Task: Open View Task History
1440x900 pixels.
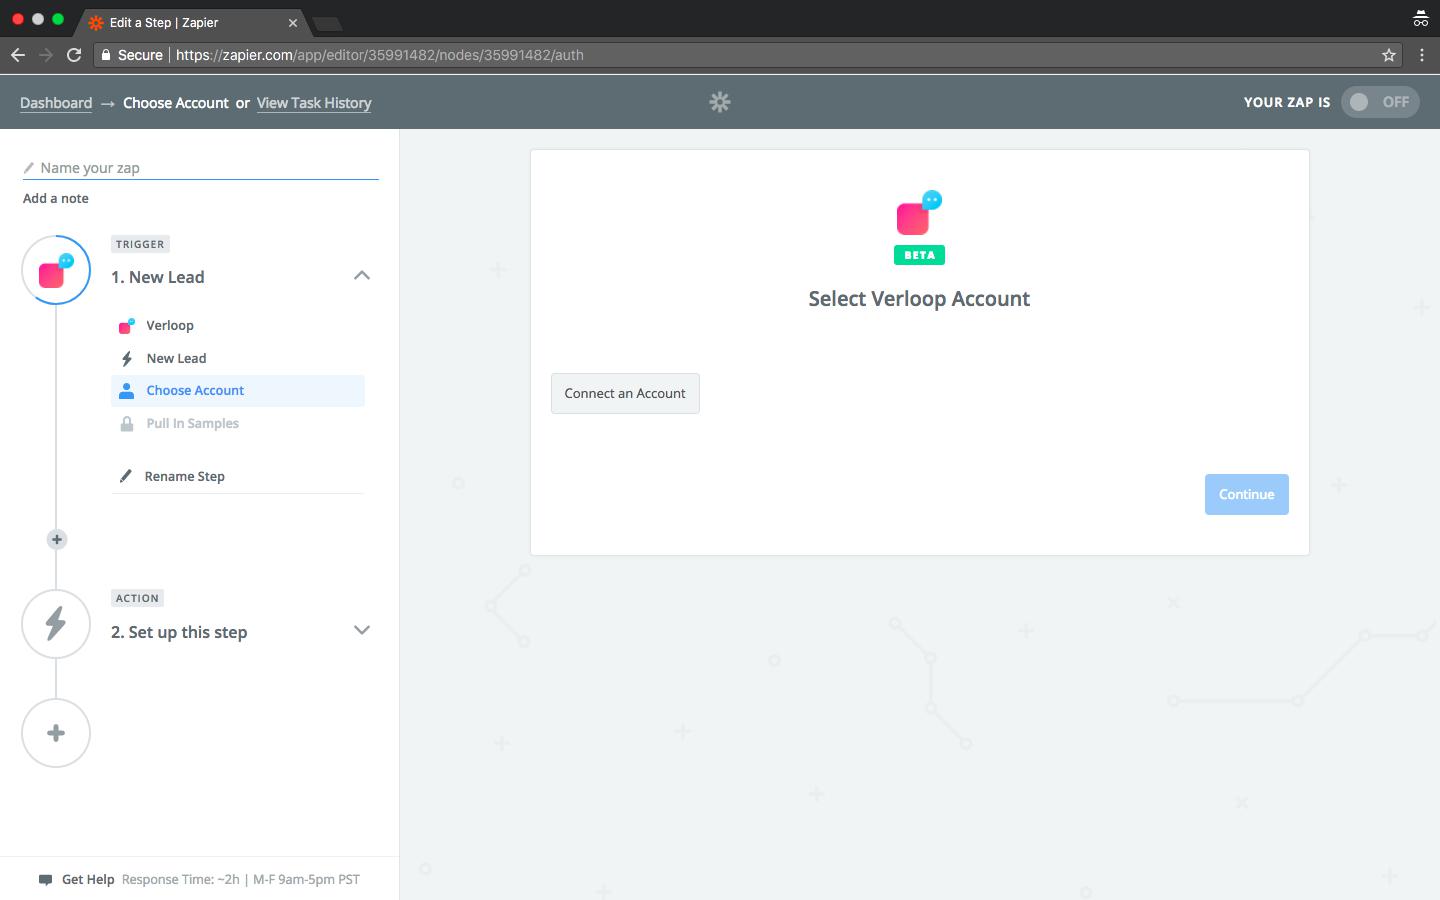Action: 313,103
